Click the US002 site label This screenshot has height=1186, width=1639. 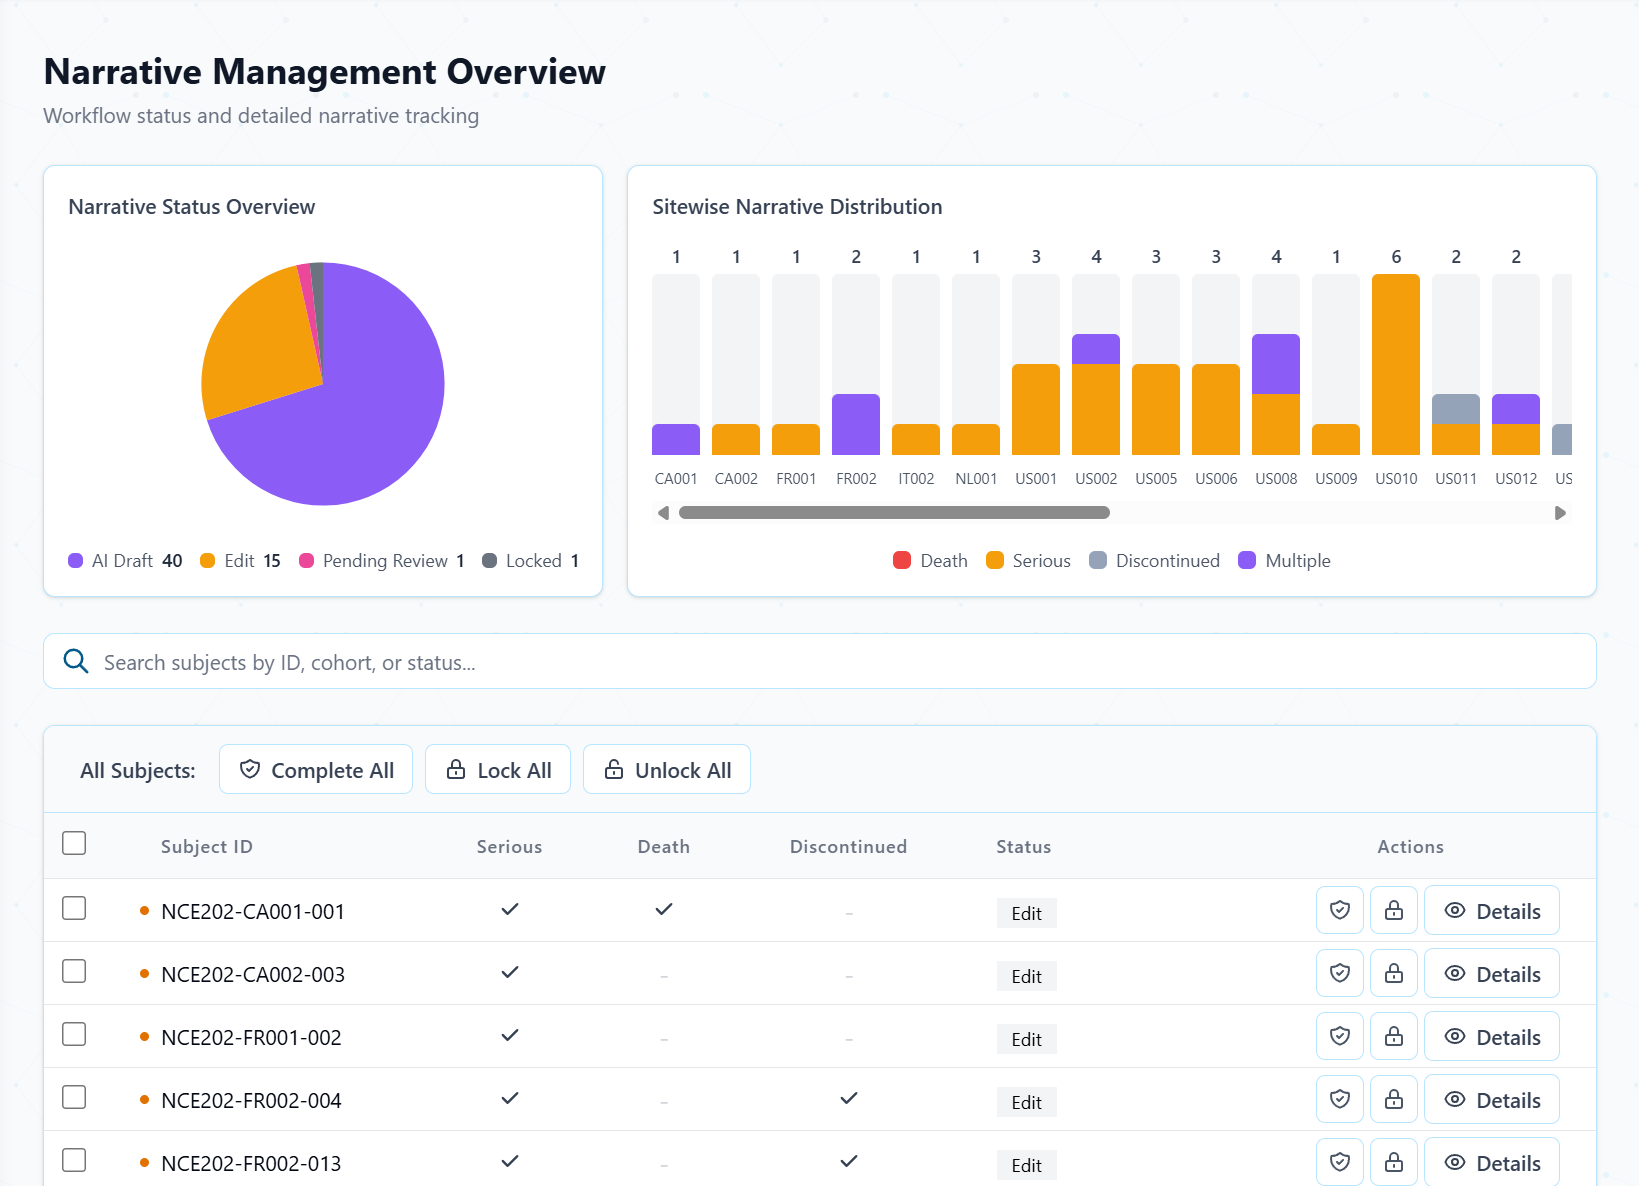(x=1096, y=478)
